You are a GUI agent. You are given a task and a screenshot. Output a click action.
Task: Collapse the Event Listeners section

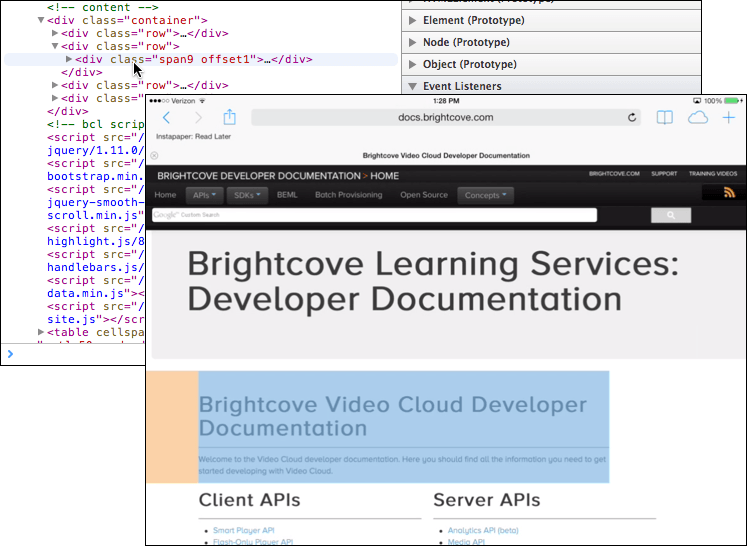[x=414, y=86]
